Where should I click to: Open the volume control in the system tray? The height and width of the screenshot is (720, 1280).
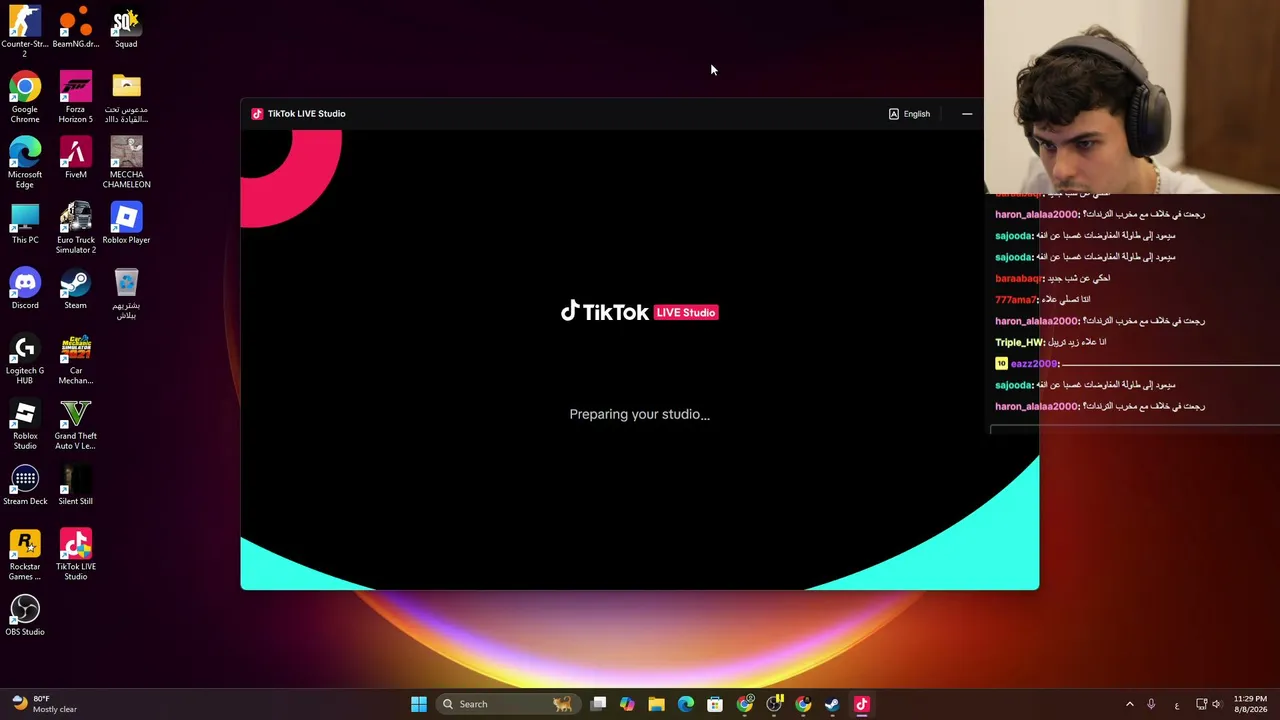(x=1217, y=704)
